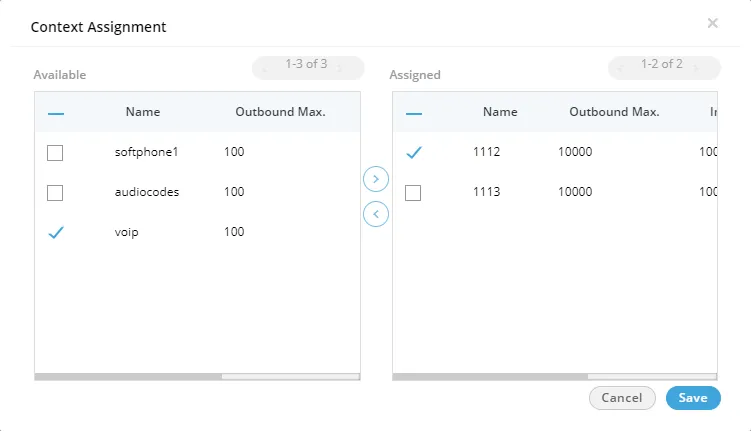The width and height of the screenshot is (751, 431).
Task: Click the Save button
Action: coord(693,398)
